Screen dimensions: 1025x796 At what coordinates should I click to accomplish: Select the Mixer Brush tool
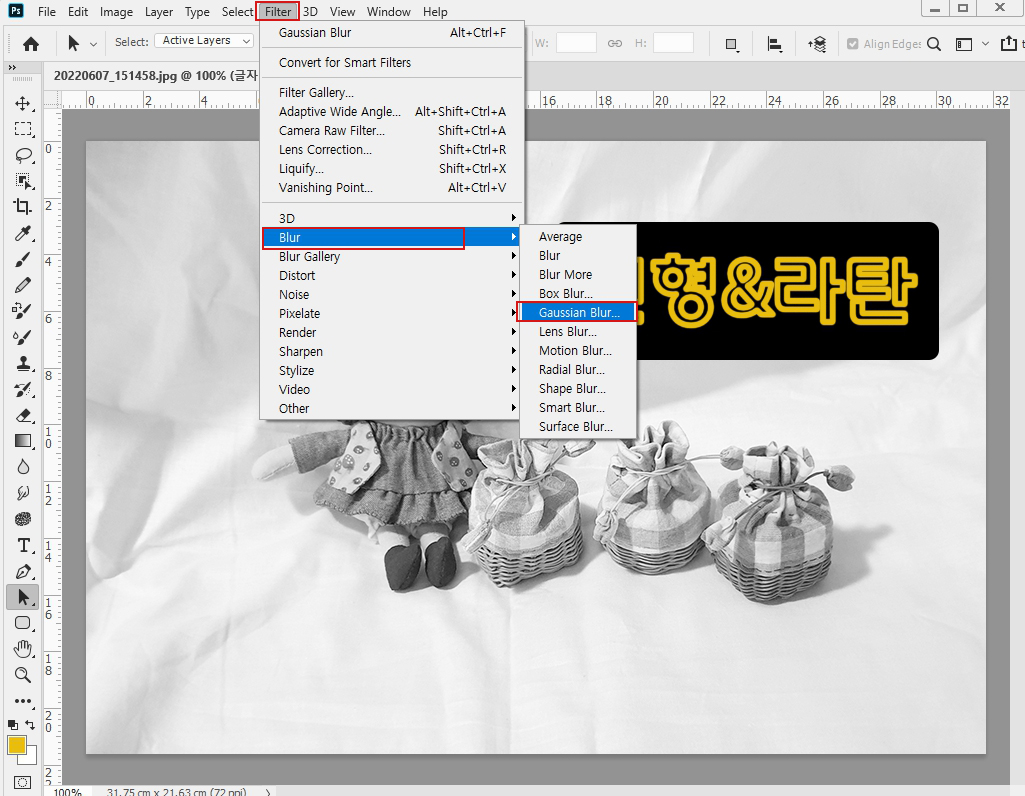(23, 337)
